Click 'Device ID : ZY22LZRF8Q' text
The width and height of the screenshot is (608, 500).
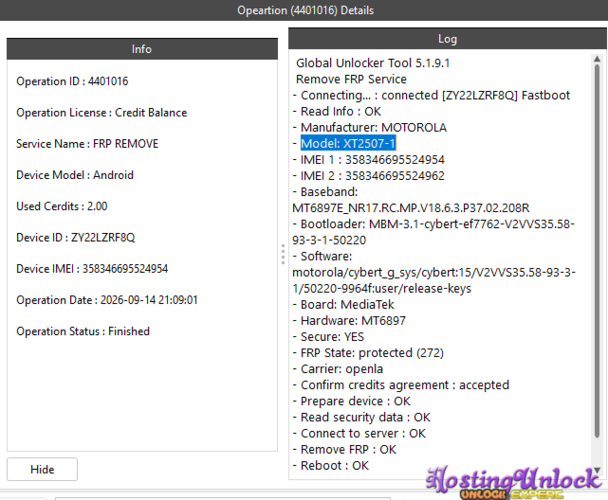click(x=76, y=237)
